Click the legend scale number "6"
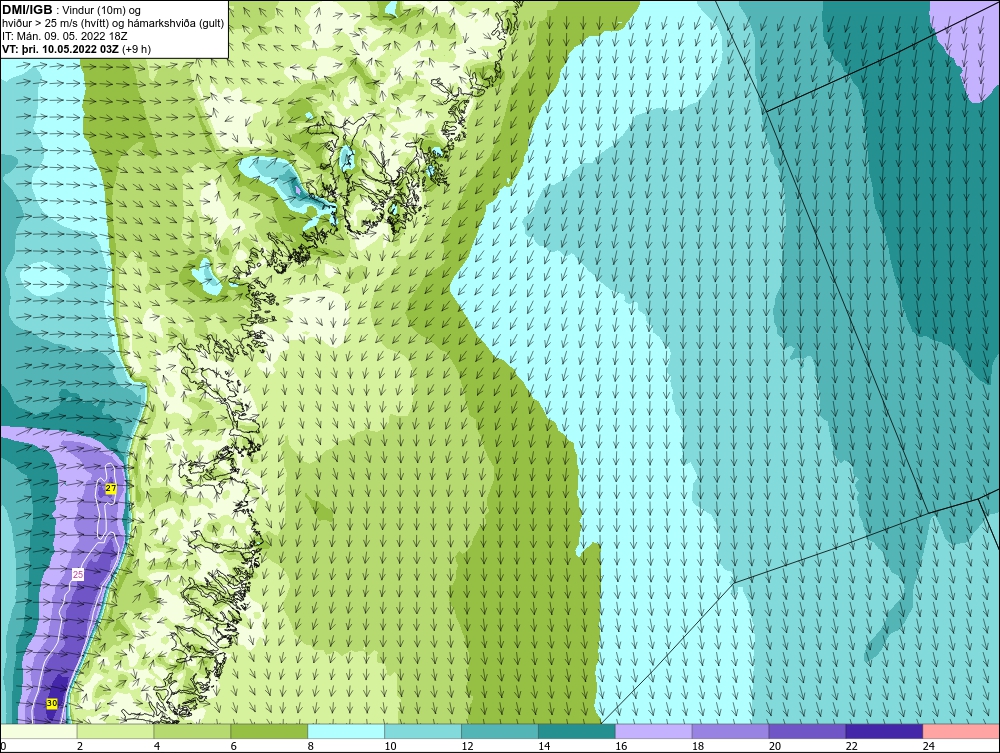The width and height of the screenshot is (1000, 753). pos(233,746)
